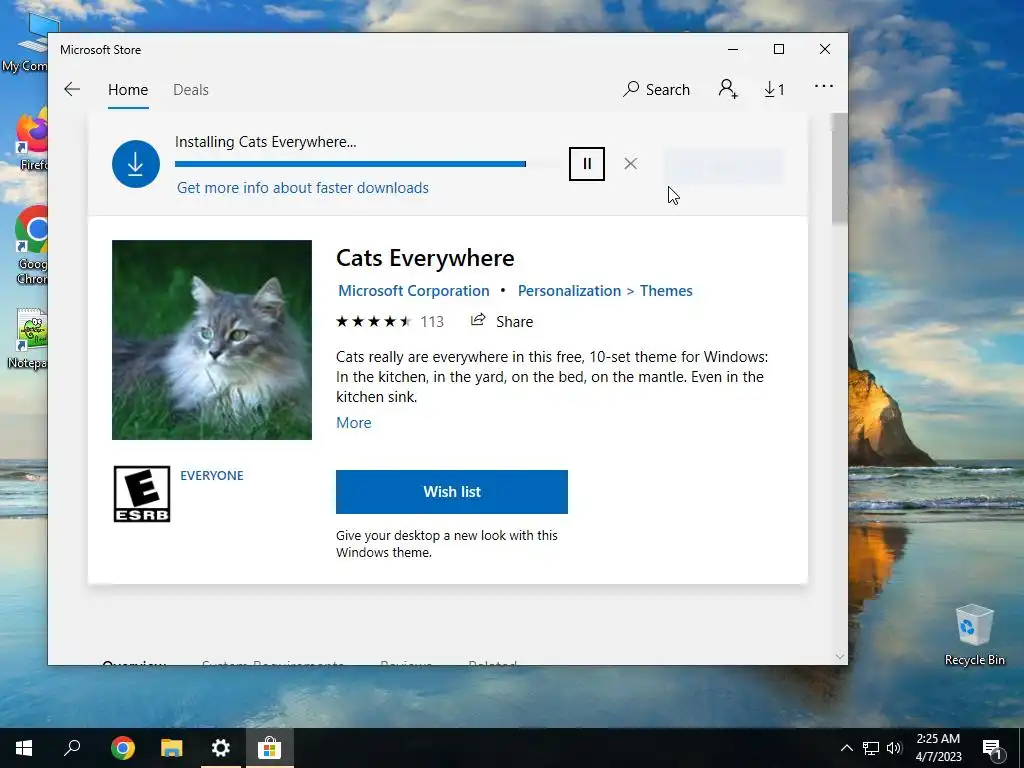Click 'Give your desktop a new look' text
This screenshot has height=768, width=1024.
tap(447, 543)
